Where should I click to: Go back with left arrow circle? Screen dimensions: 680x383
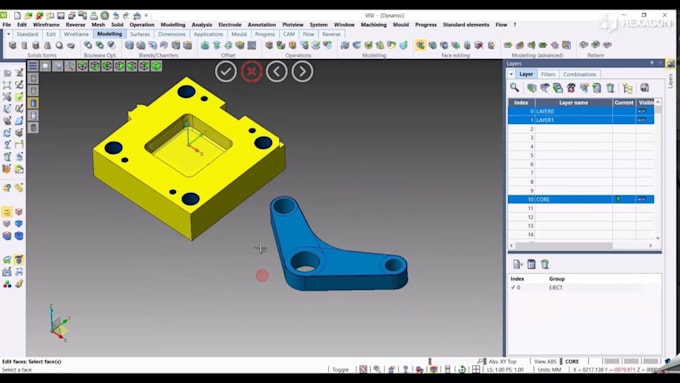pos(277,71)
